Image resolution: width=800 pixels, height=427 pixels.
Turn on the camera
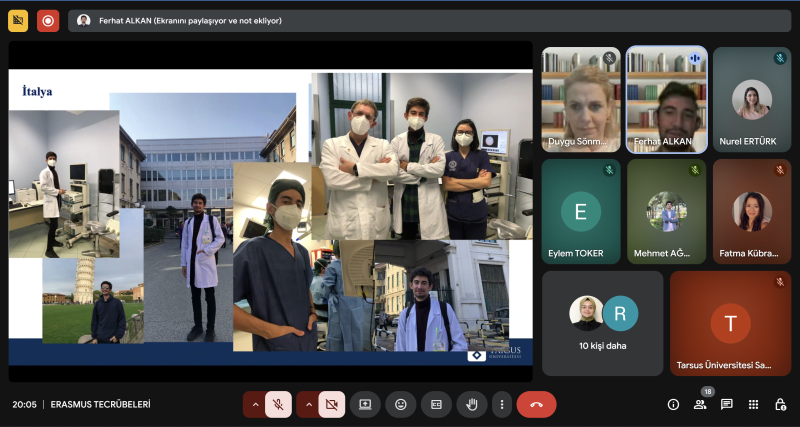coord(332,404)
